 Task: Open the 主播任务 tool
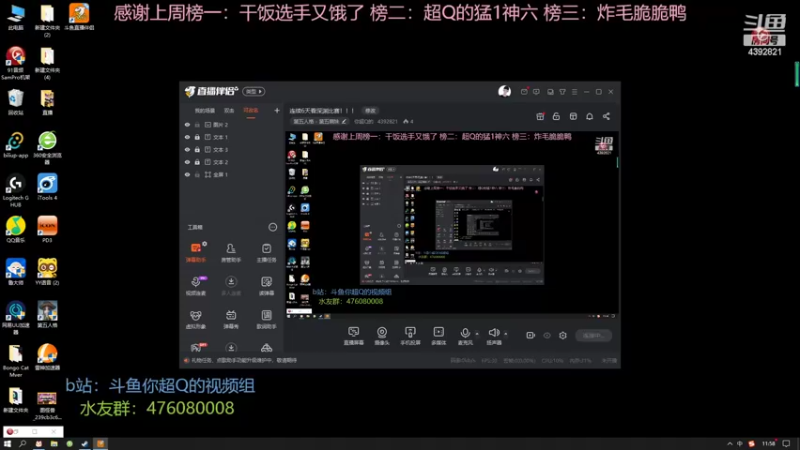click(x=266, y=253)
